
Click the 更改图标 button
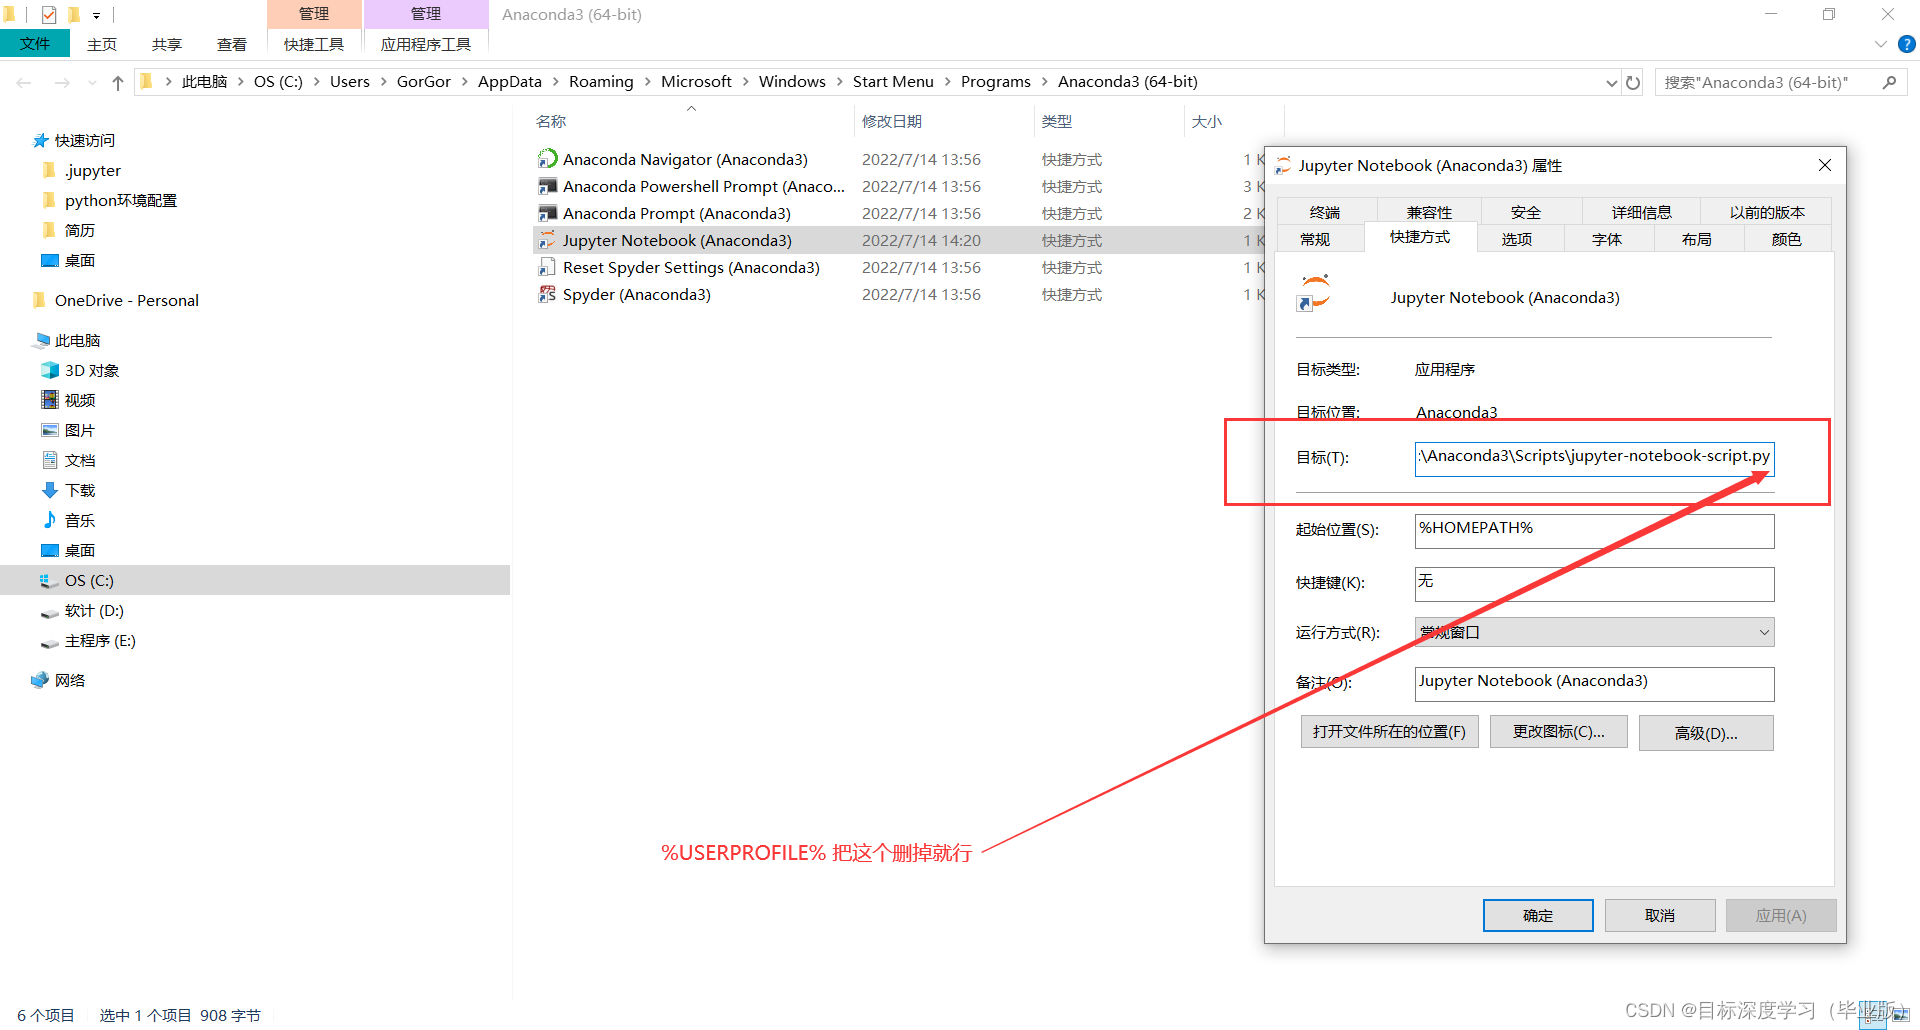pyautogui.click(x=1558, y=732)
